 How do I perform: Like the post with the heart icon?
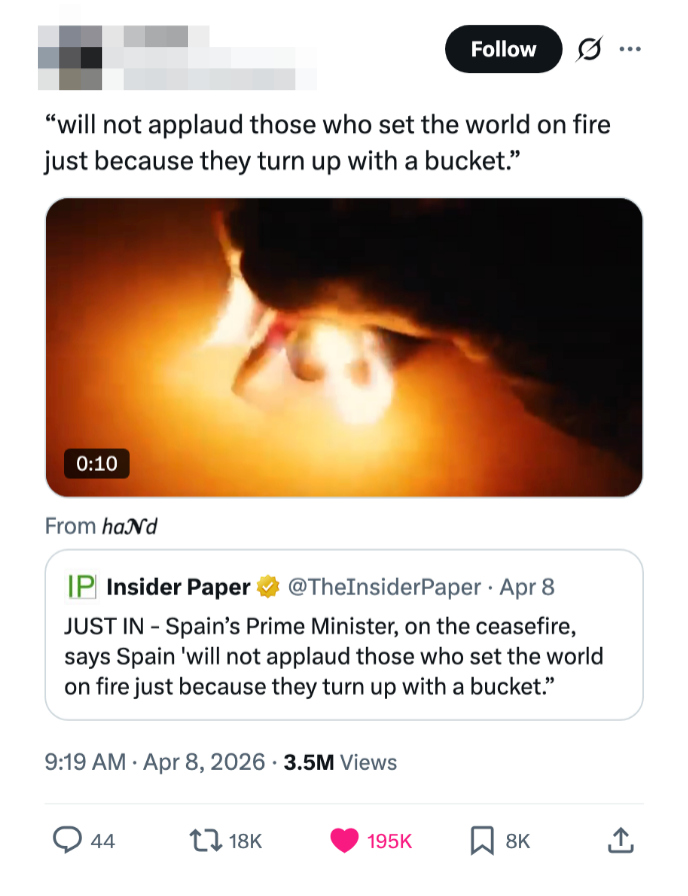point(345,841)
